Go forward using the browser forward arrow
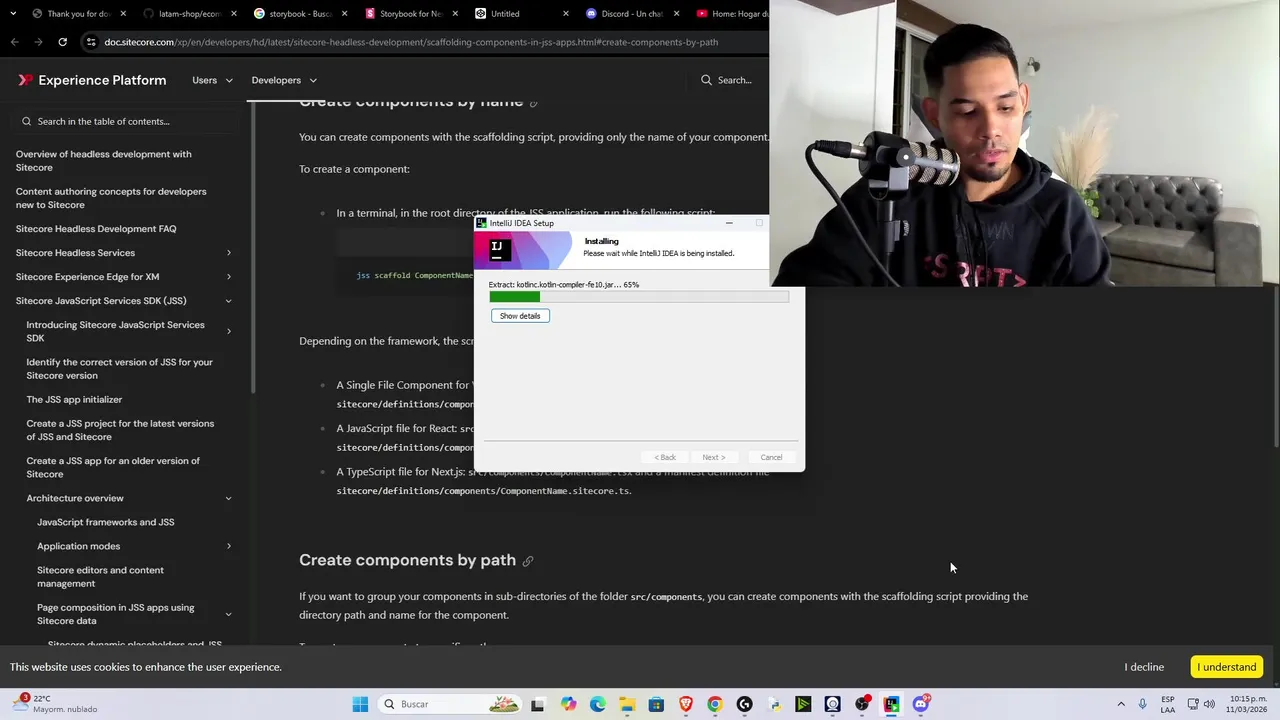 [x=38, y=42]
